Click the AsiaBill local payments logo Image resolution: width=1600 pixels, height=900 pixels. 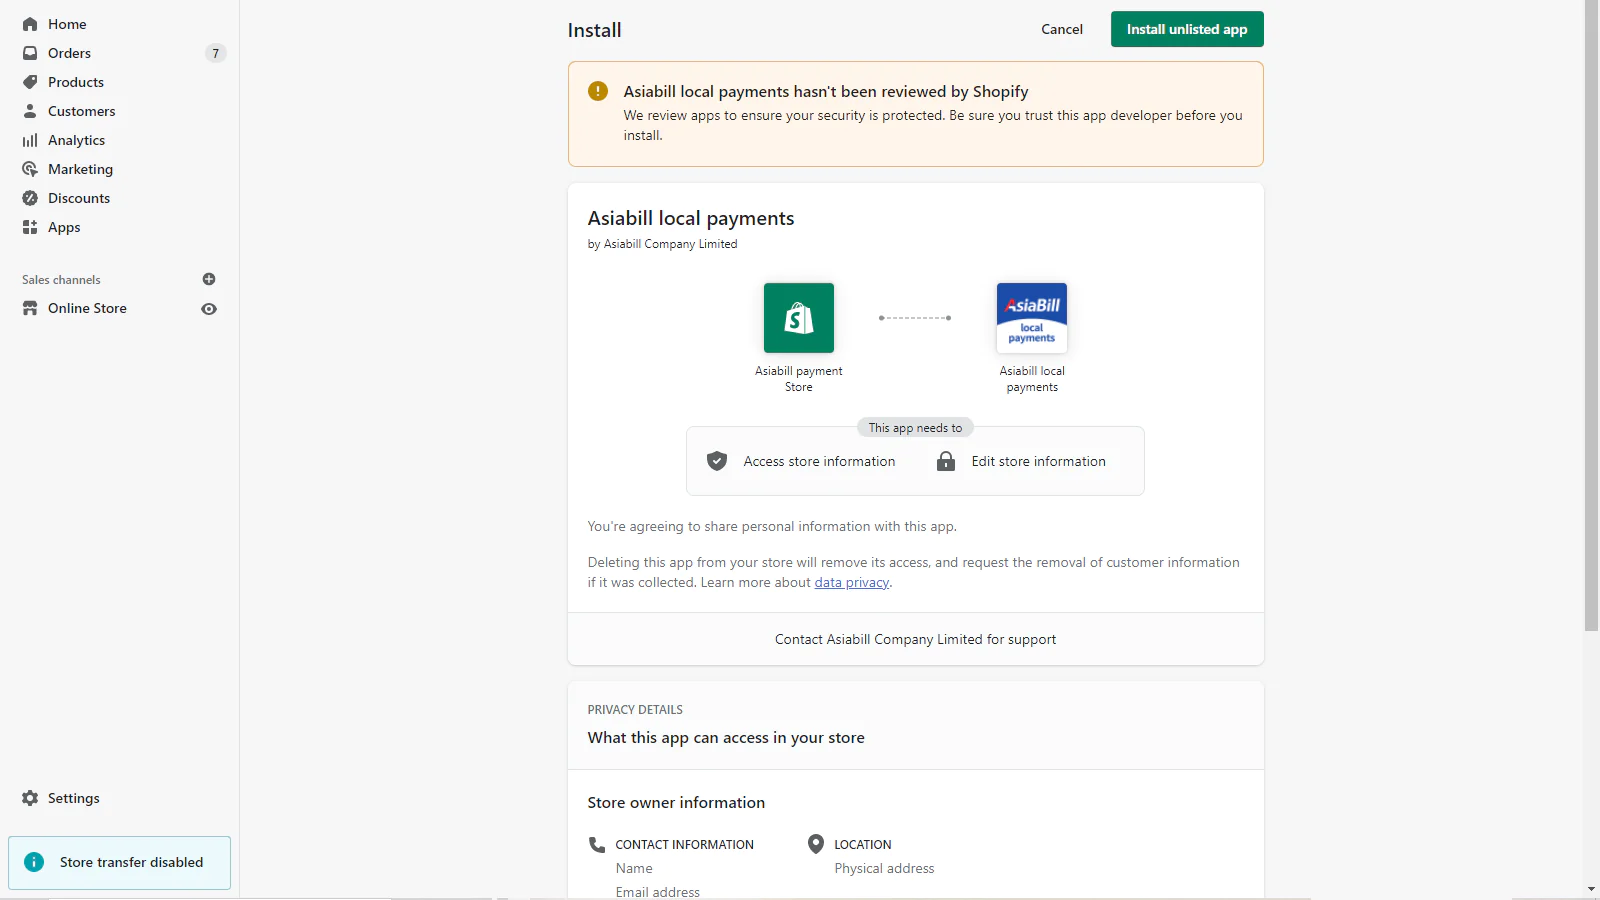[x=1032, y=318]
